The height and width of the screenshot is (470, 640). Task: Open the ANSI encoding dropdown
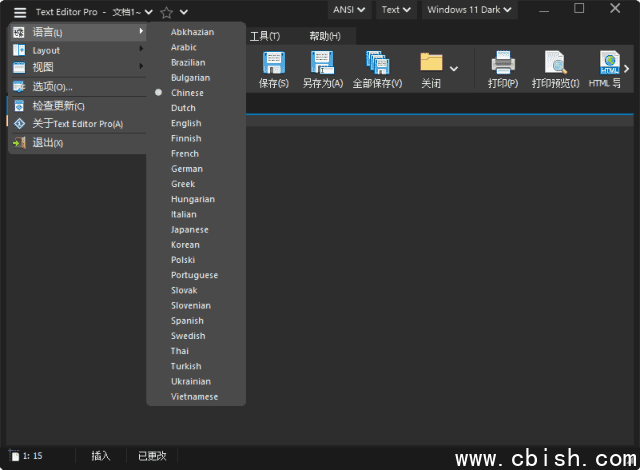click(349, 10)
